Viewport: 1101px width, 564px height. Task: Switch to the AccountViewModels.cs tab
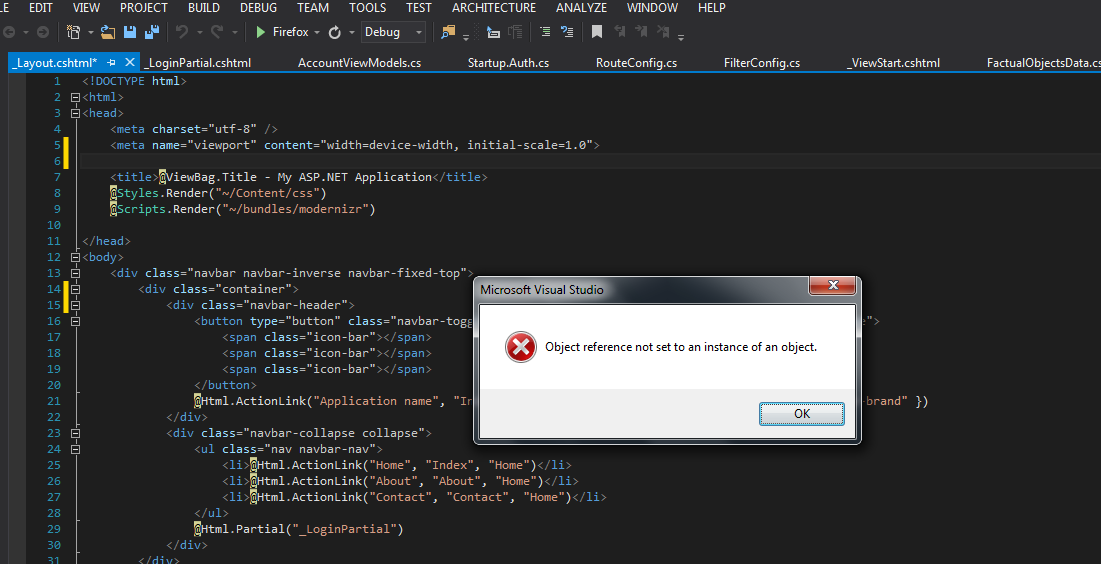tap(360, 63)
